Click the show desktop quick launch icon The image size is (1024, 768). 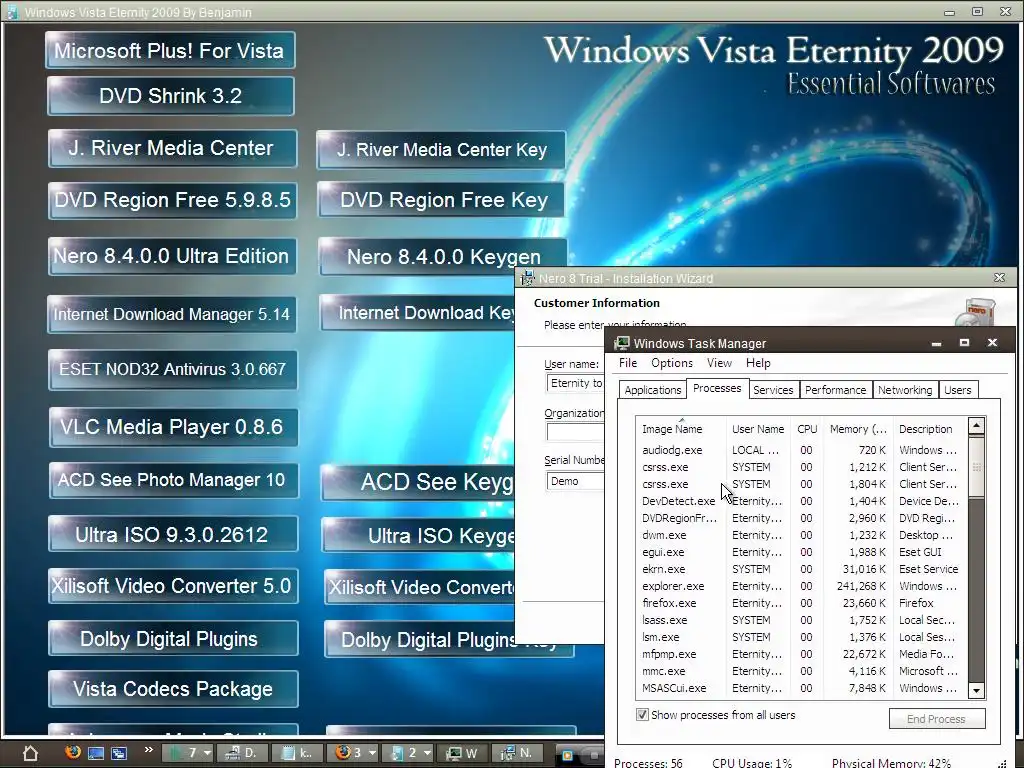(95, 753)
